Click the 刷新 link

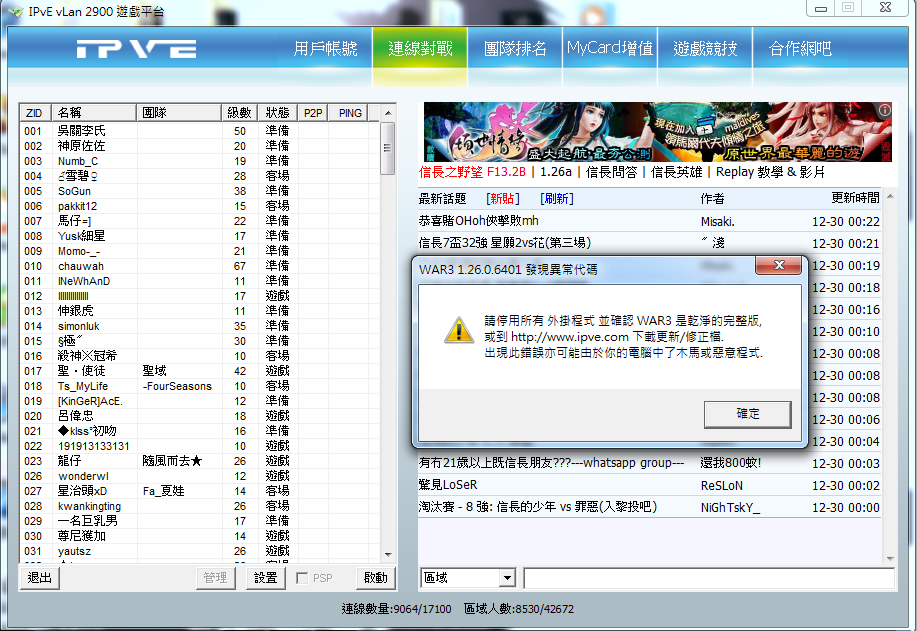(557, 199)
